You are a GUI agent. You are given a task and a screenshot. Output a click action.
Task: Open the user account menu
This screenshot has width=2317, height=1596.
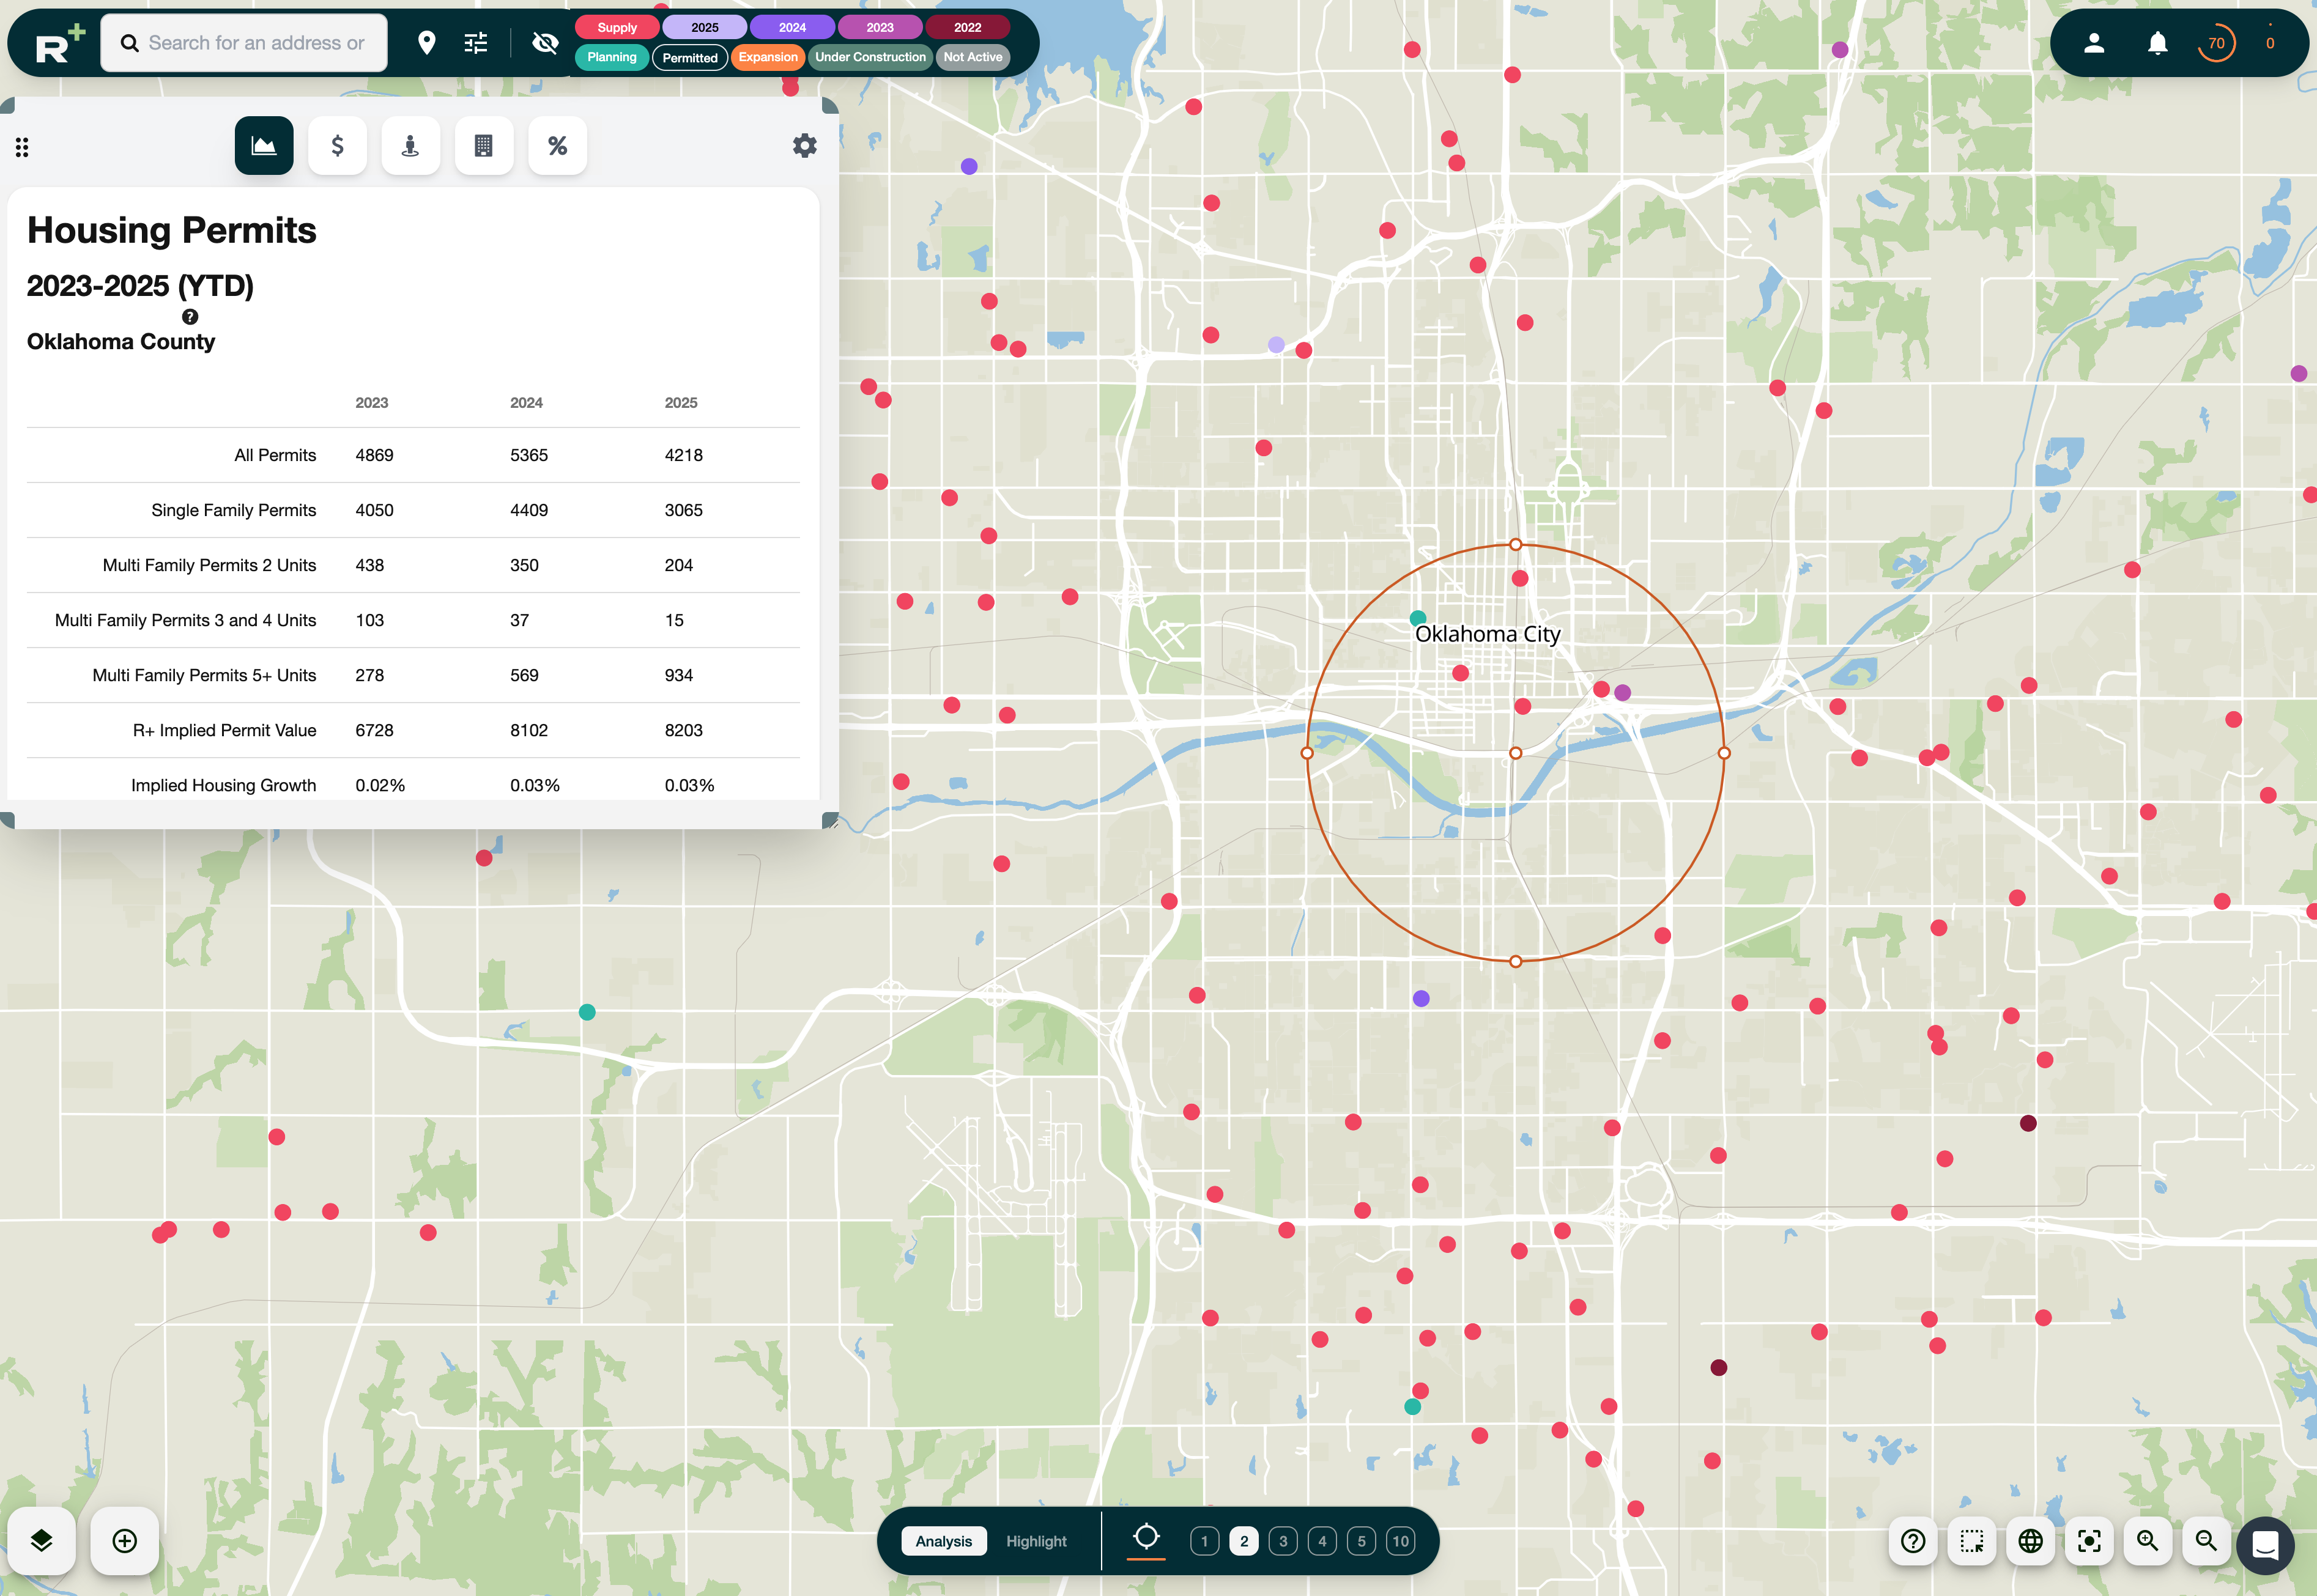coord(2093,43)
